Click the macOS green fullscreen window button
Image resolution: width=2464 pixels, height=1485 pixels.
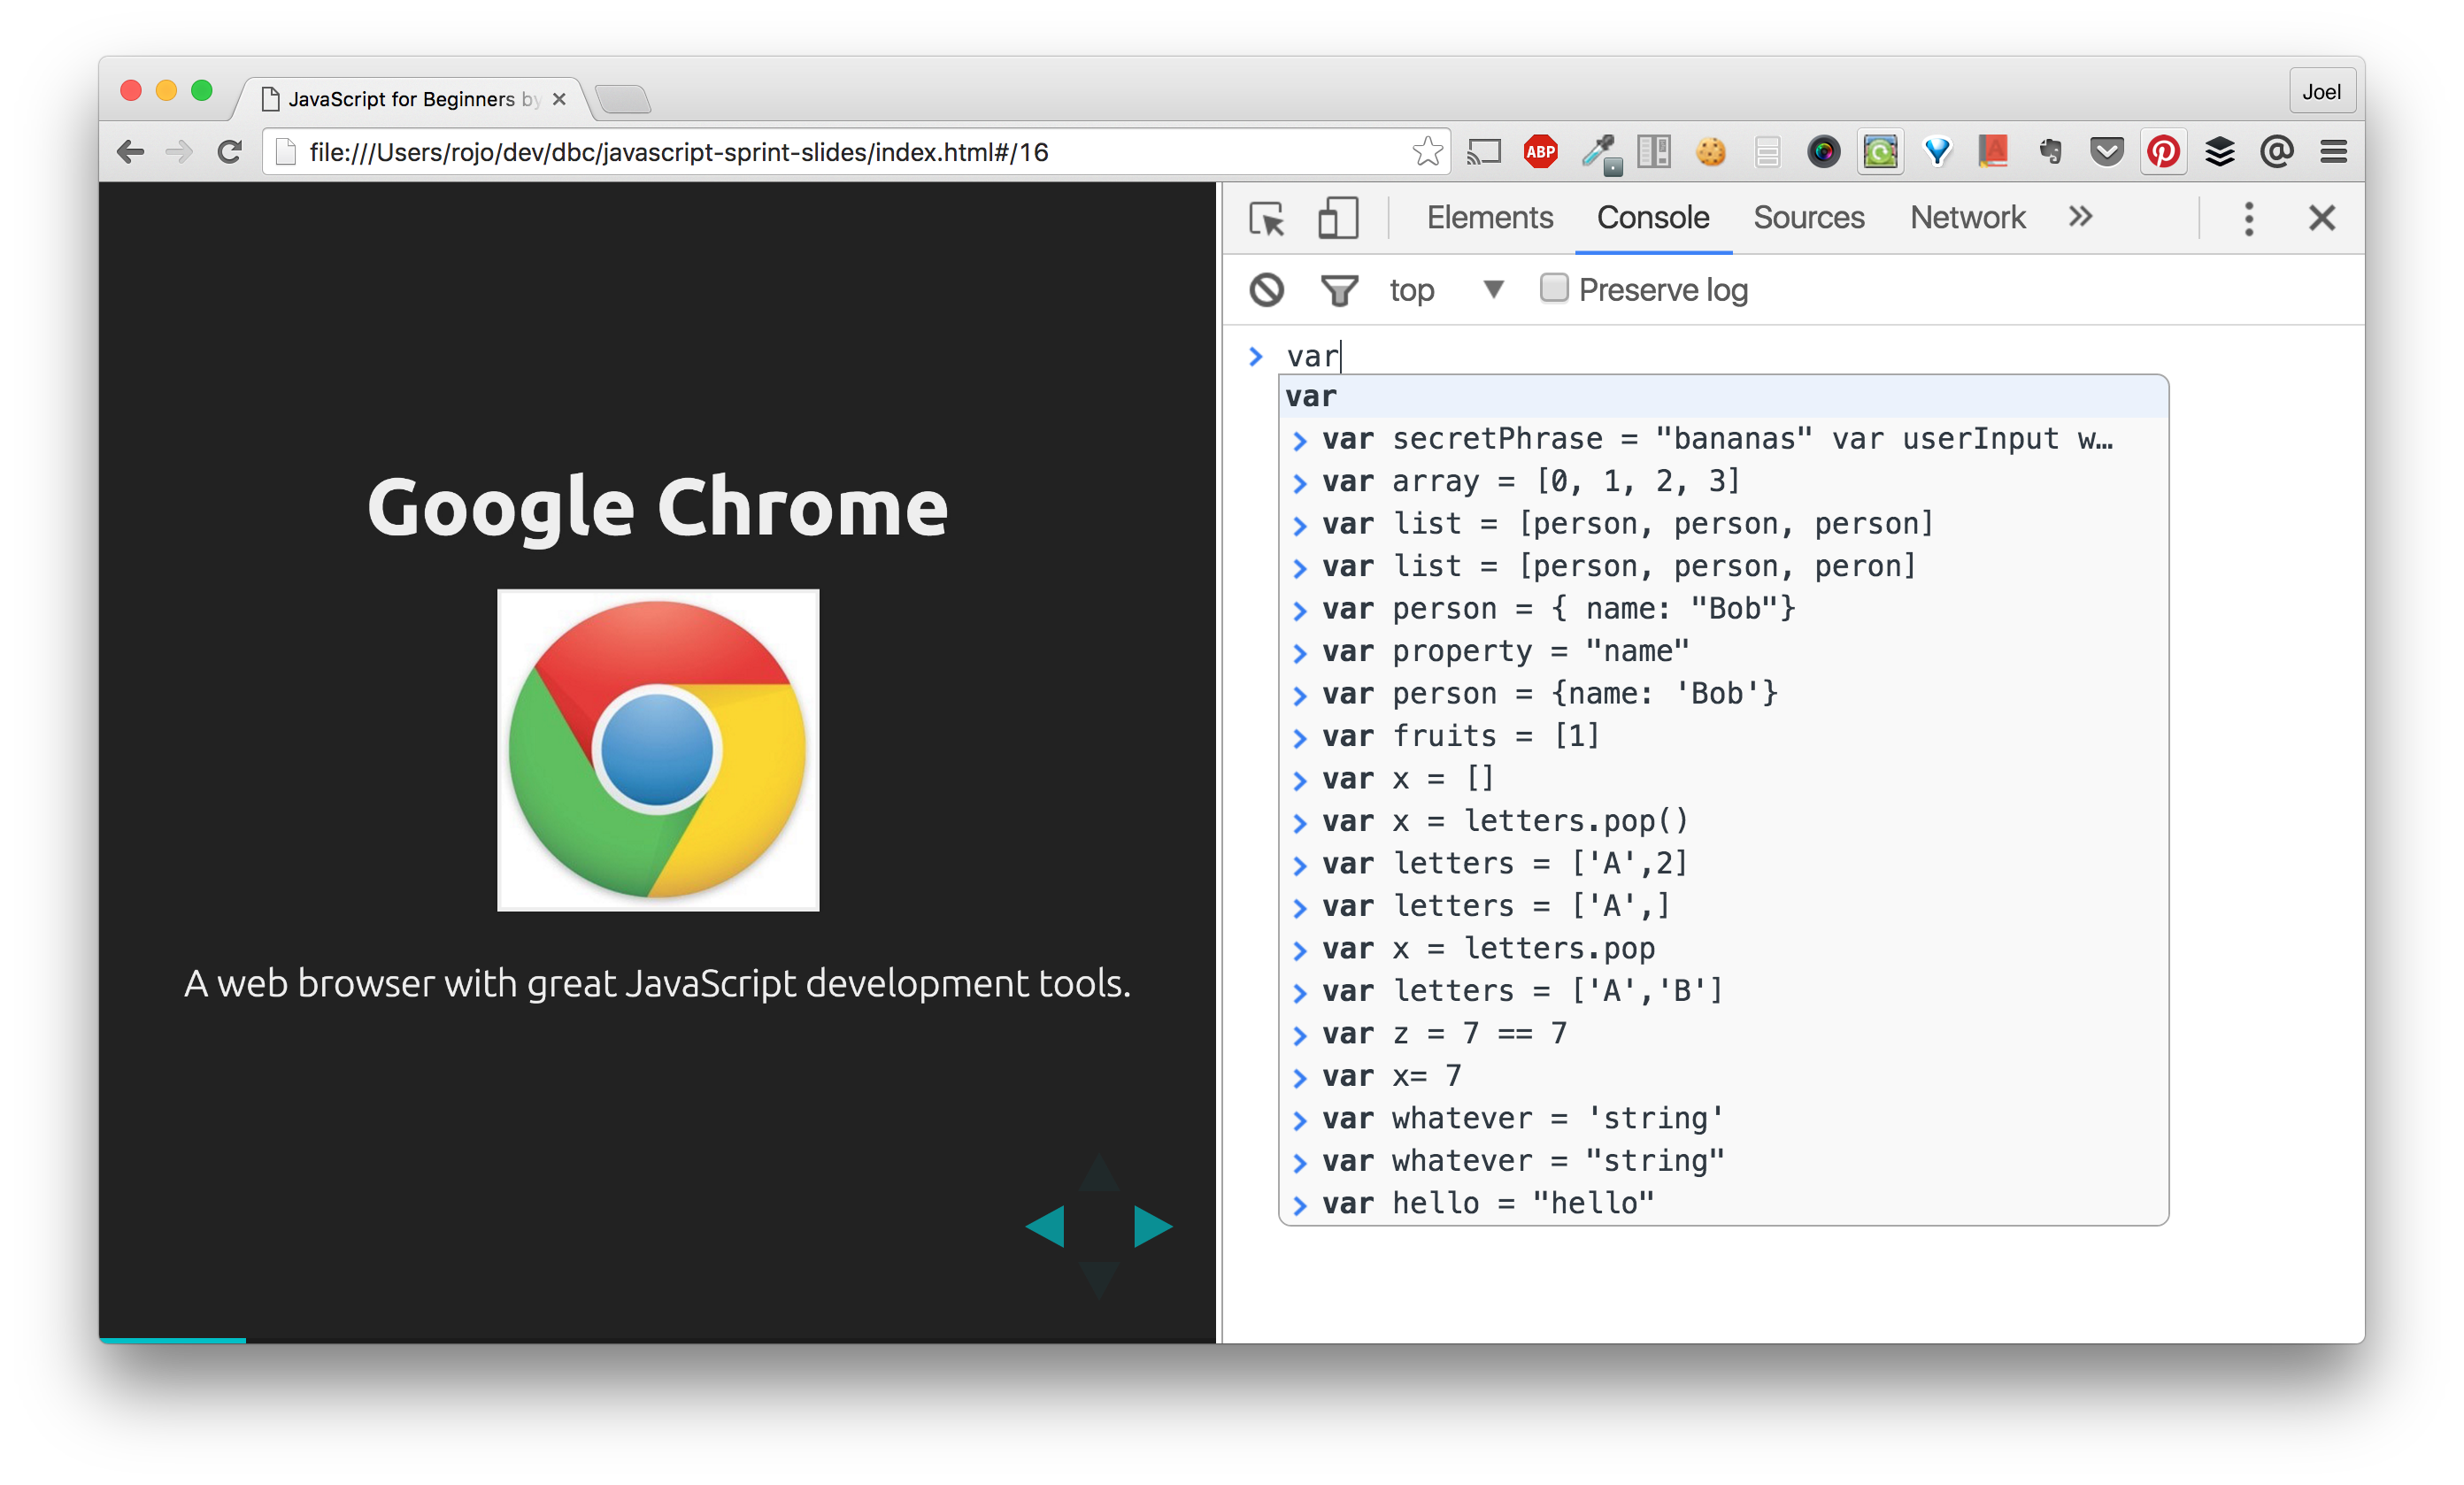[202, 91]
